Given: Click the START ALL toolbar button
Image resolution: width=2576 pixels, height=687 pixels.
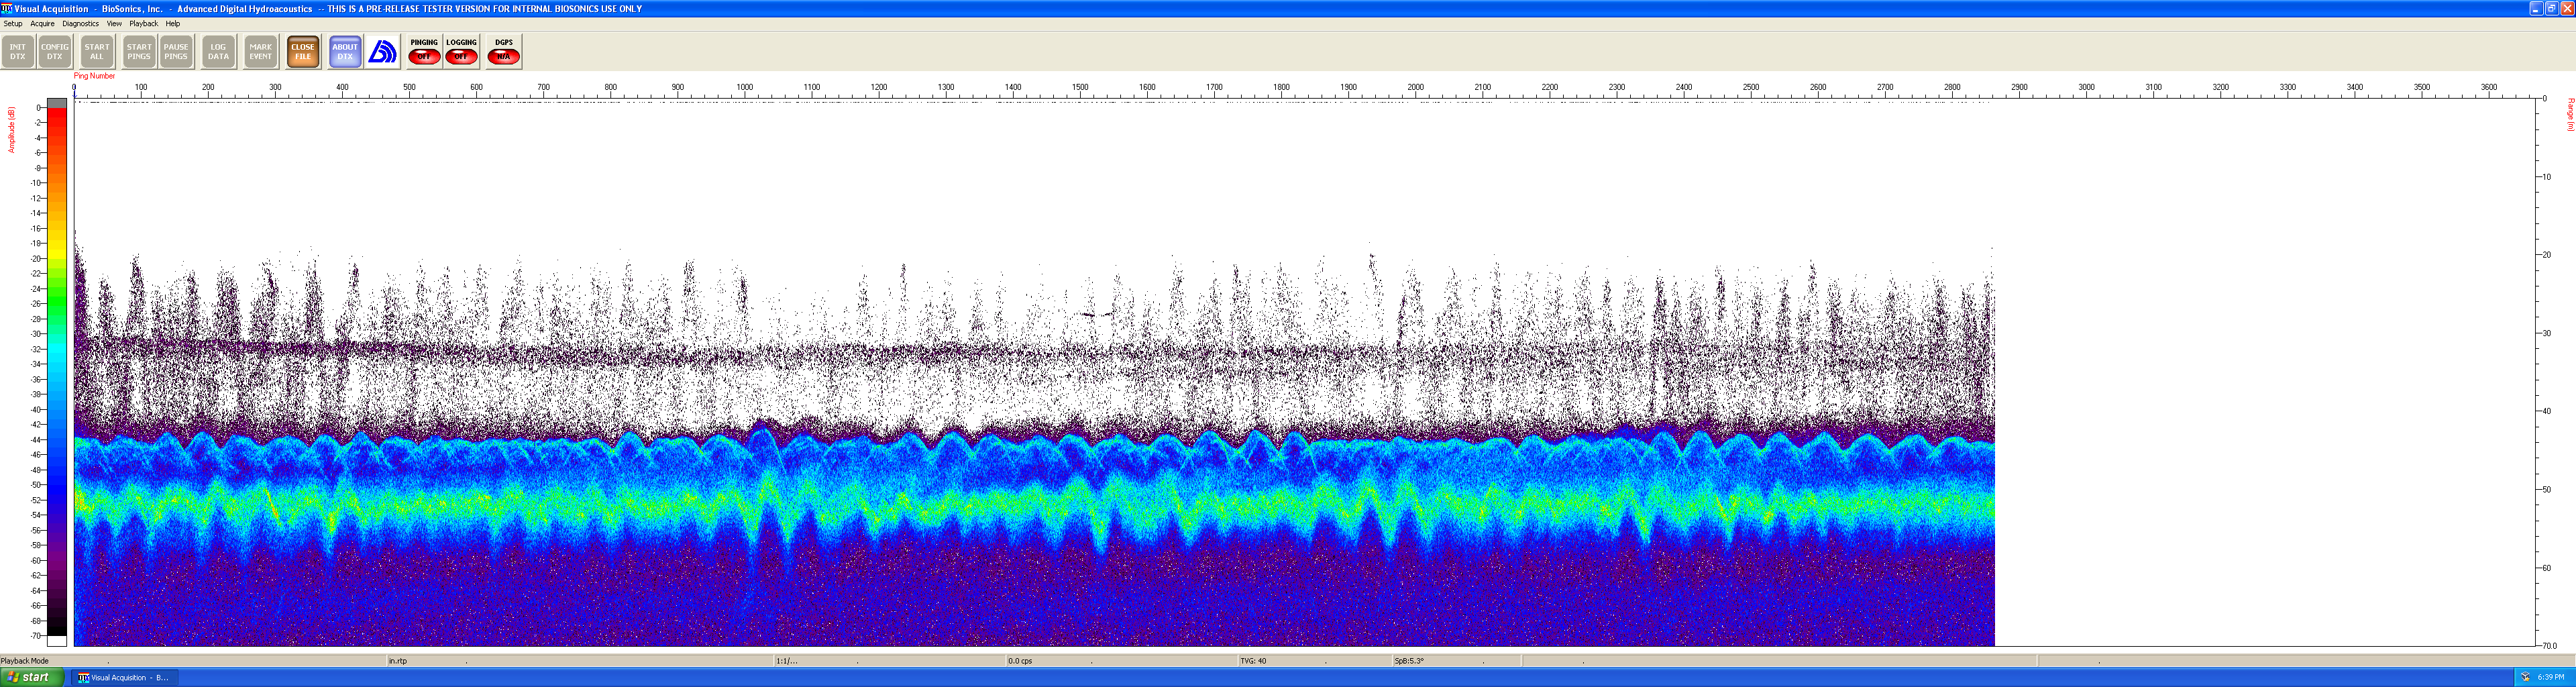Looking at the screenshot, I should [97, 52].
